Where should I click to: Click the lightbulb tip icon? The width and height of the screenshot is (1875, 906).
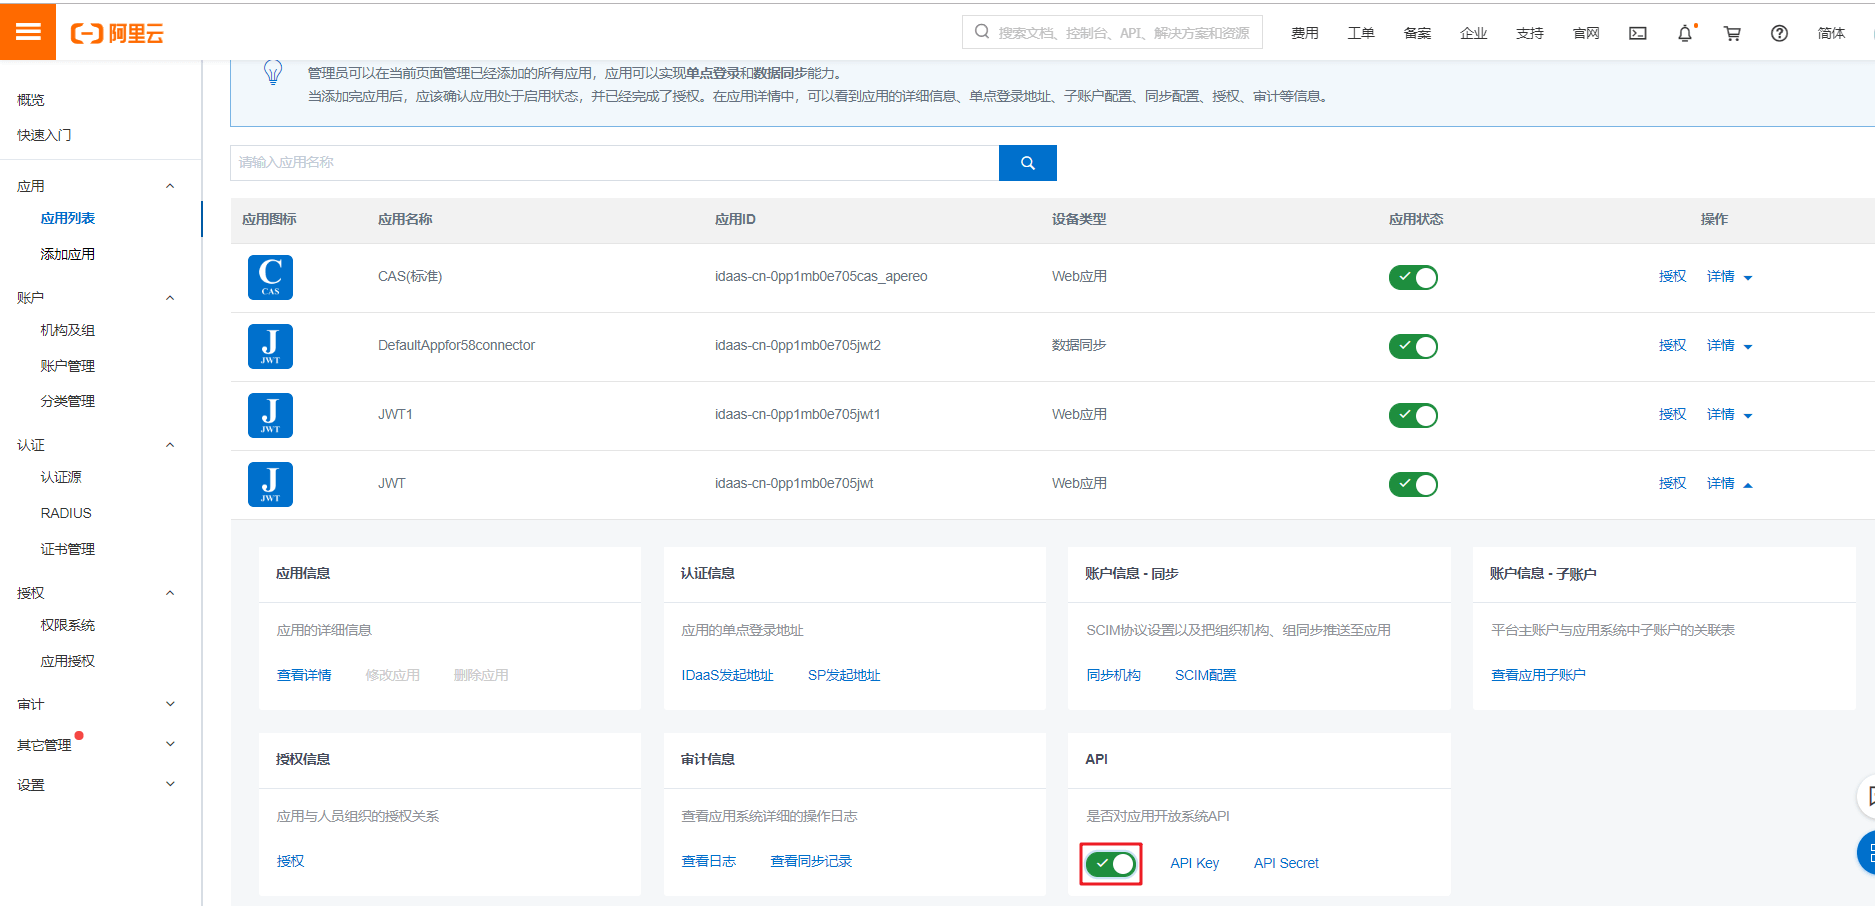pyautogui.click(x=272, y=72)
